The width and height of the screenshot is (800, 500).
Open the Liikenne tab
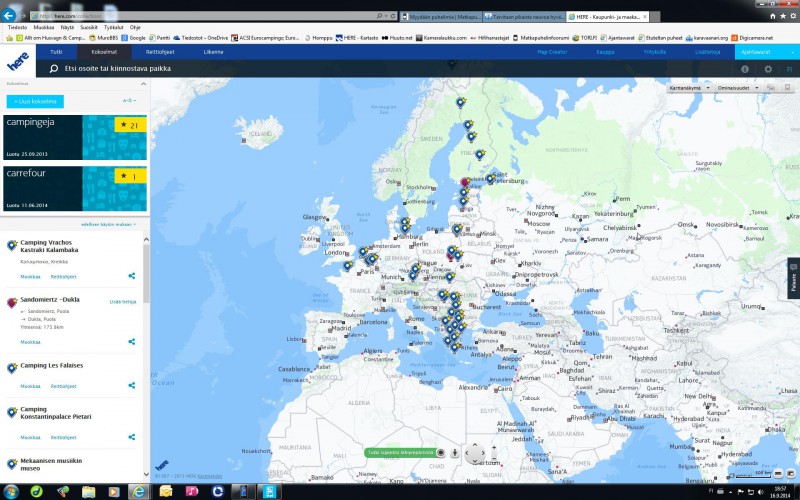[214, 51]
